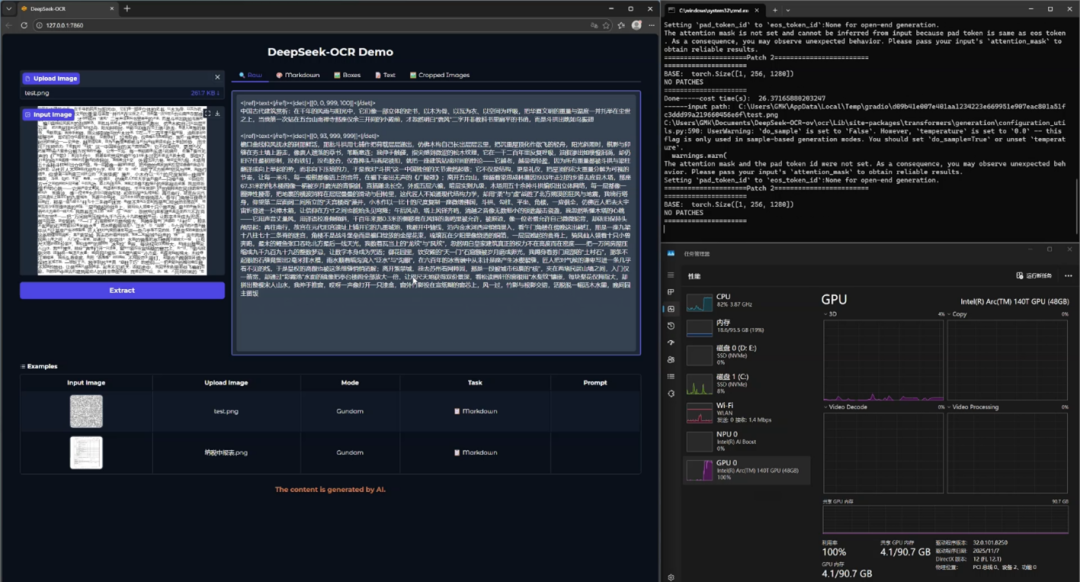Open the browser profile avatar

[x=636, y=25]
